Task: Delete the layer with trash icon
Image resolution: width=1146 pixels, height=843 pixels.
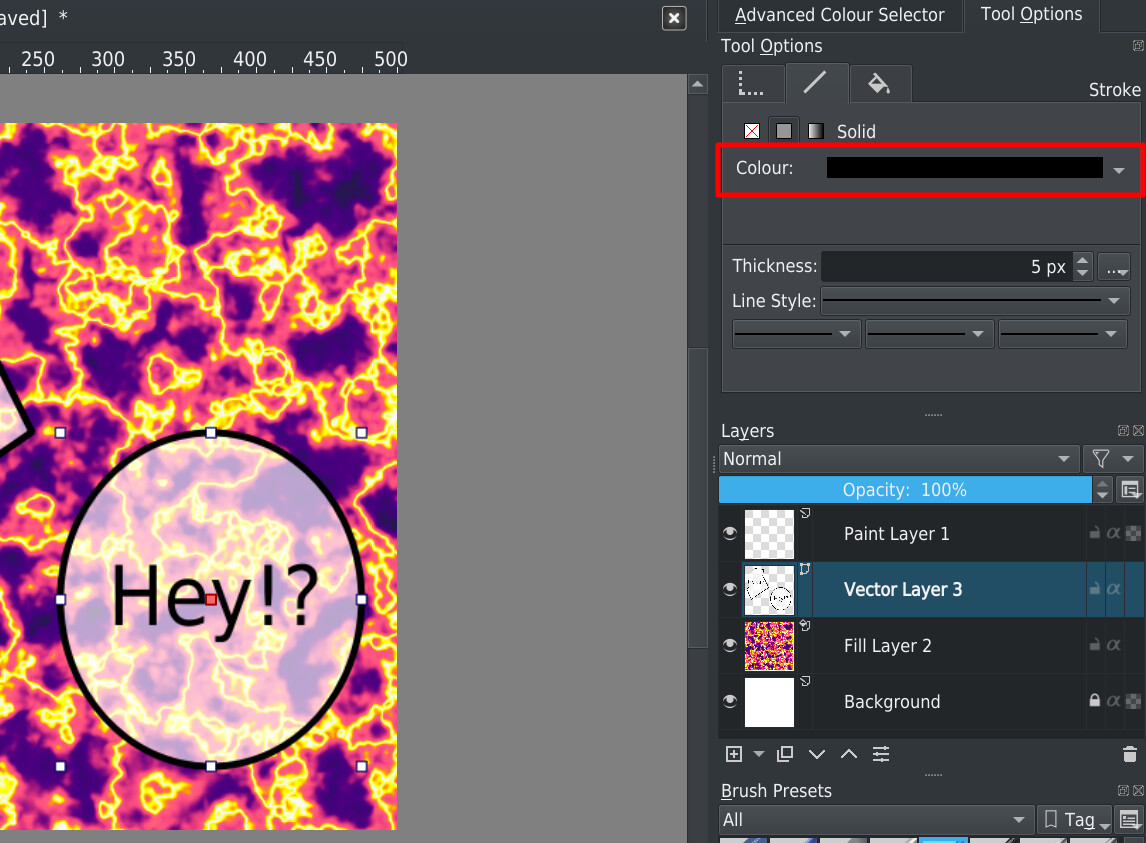Action: click(1130, 754)
